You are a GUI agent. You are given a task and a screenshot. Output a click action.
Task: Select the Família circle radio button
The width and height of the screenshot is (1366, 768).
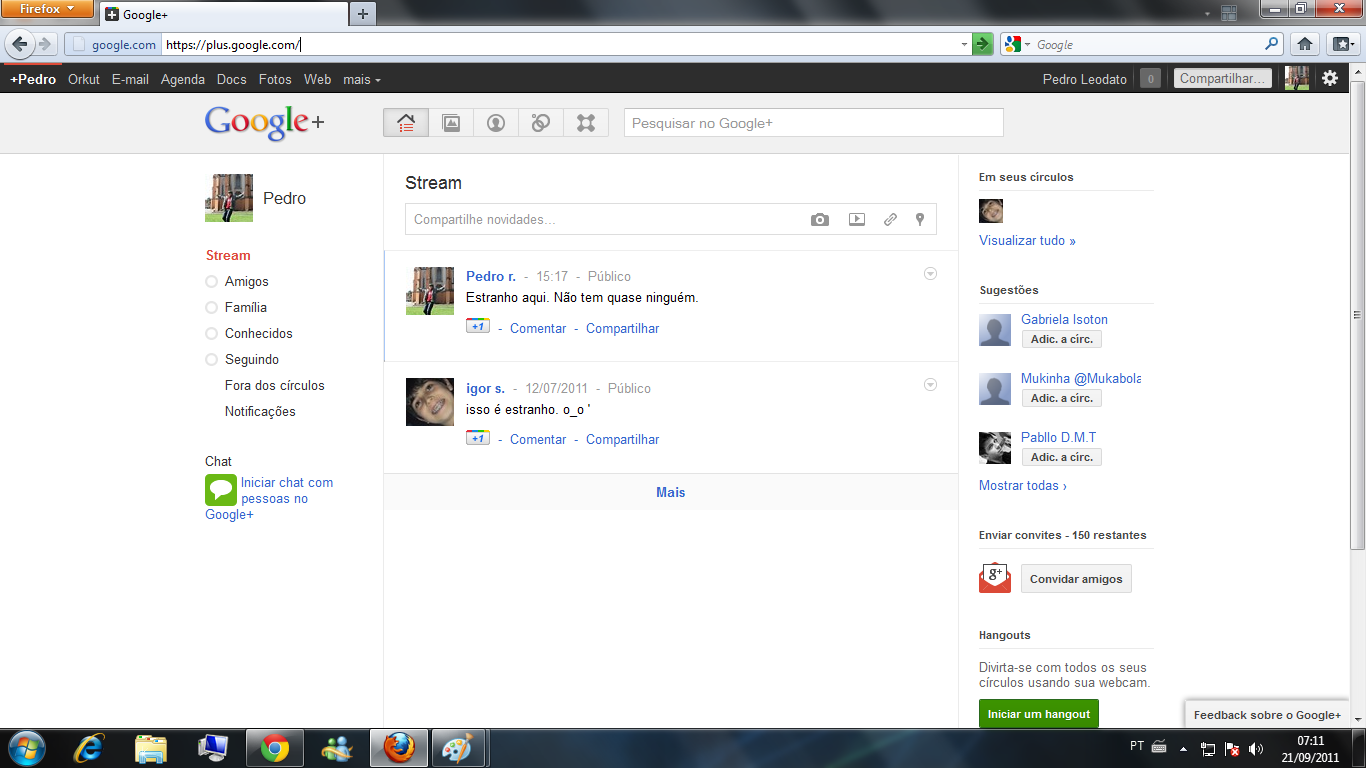click(x=211, y=308)
